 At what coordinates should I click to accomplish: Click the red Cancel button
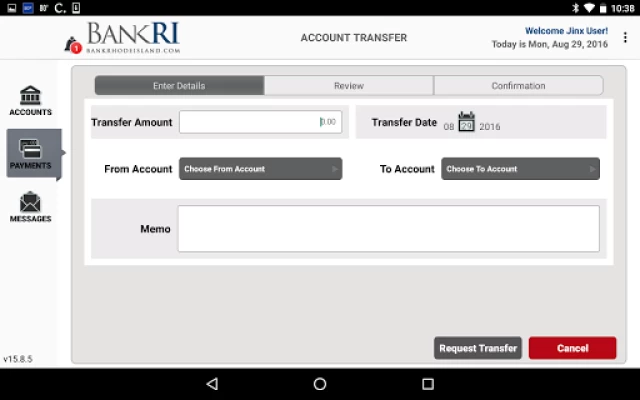point(572,348)
